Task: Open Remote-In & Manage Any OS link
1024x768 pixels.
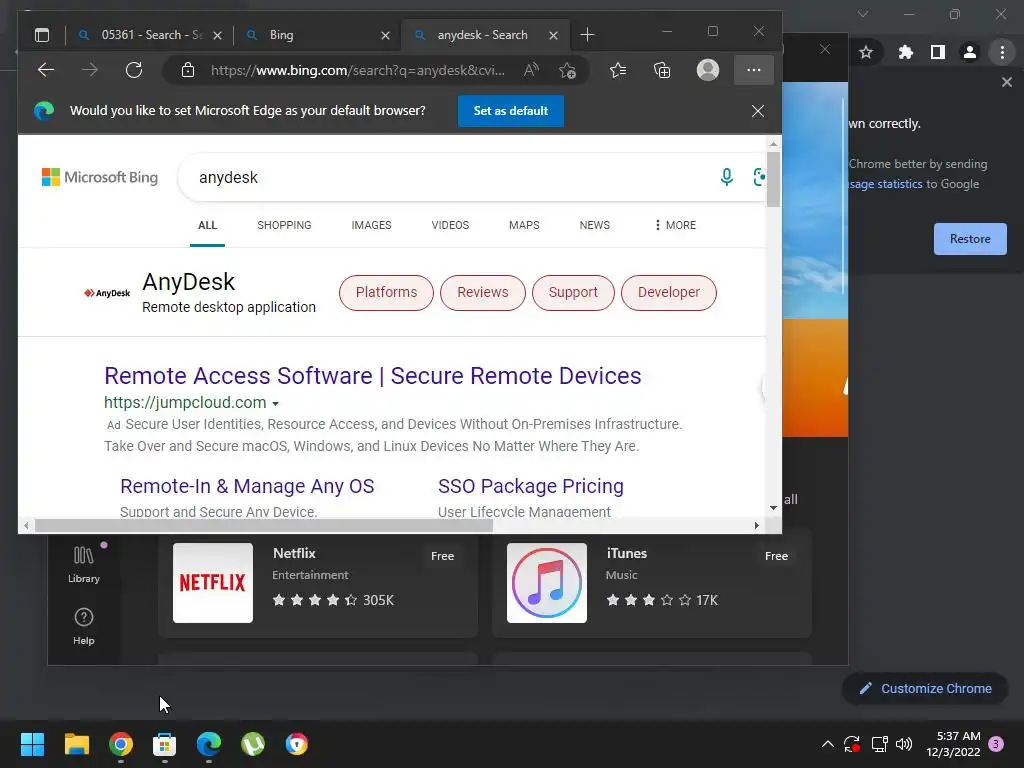Action: 247,487
